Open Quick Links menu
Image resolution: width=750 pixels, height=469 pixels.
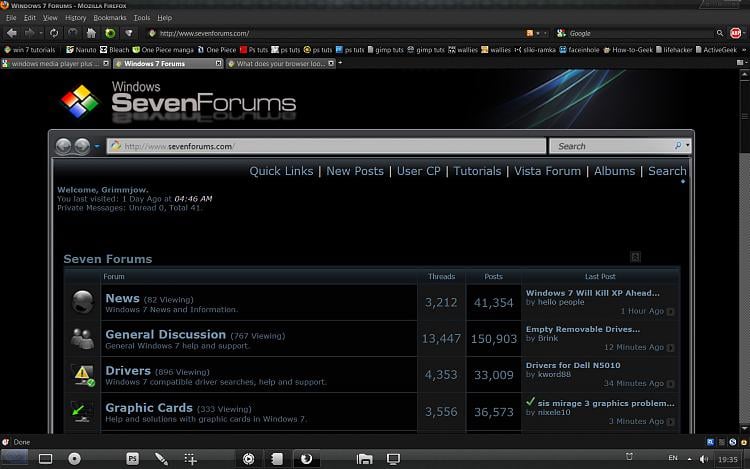(x=281, y=171)
